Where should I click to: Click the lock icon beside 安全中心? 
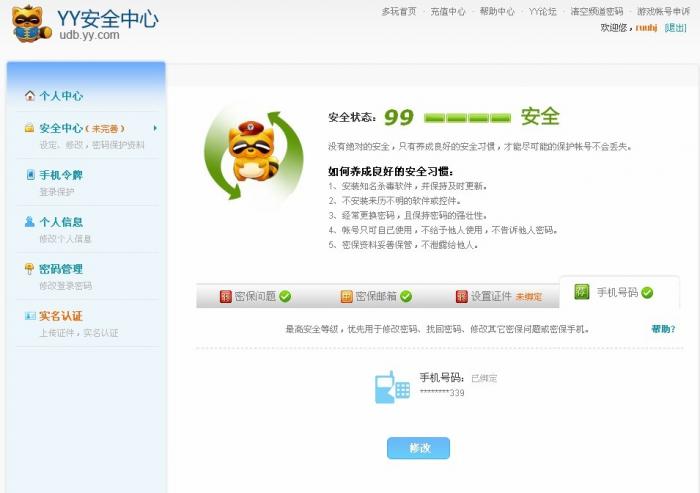pos(29,128)
